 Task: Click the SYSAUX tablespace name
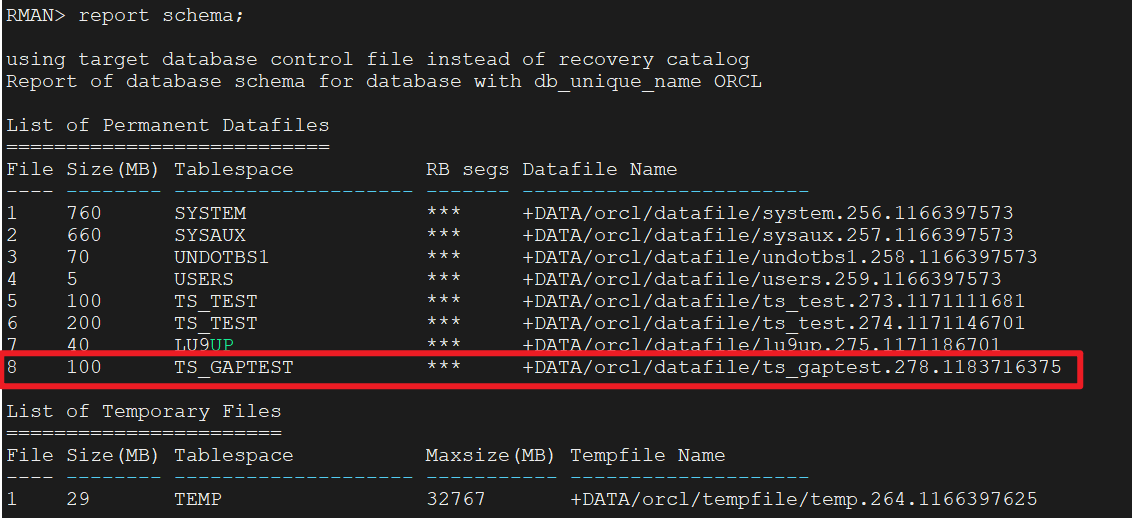pos(210,236)
